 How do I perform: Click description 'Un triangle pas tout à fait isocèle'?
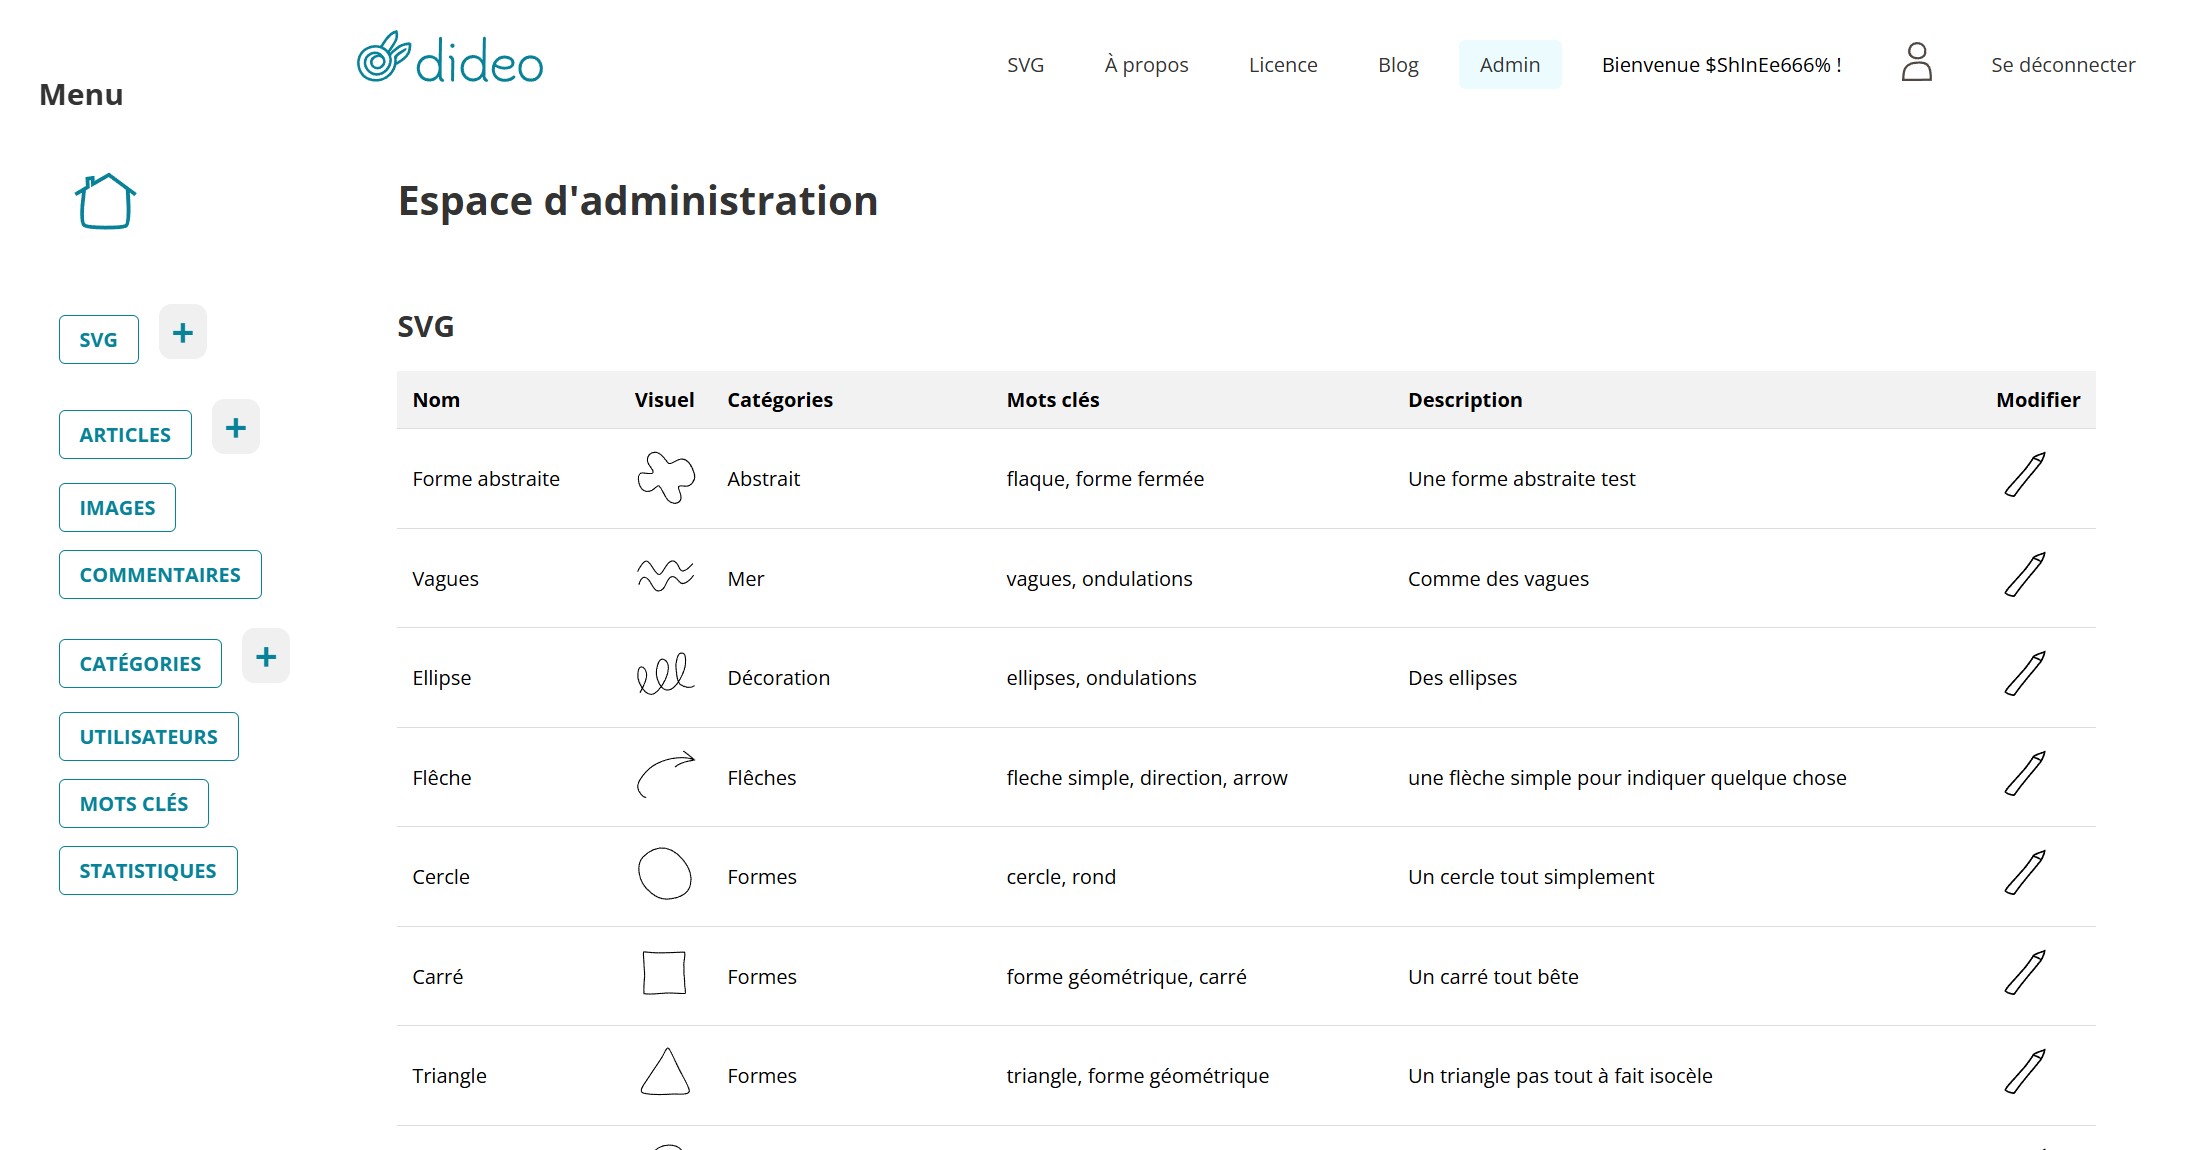pyautogui.click(x=1560, y=1076)
